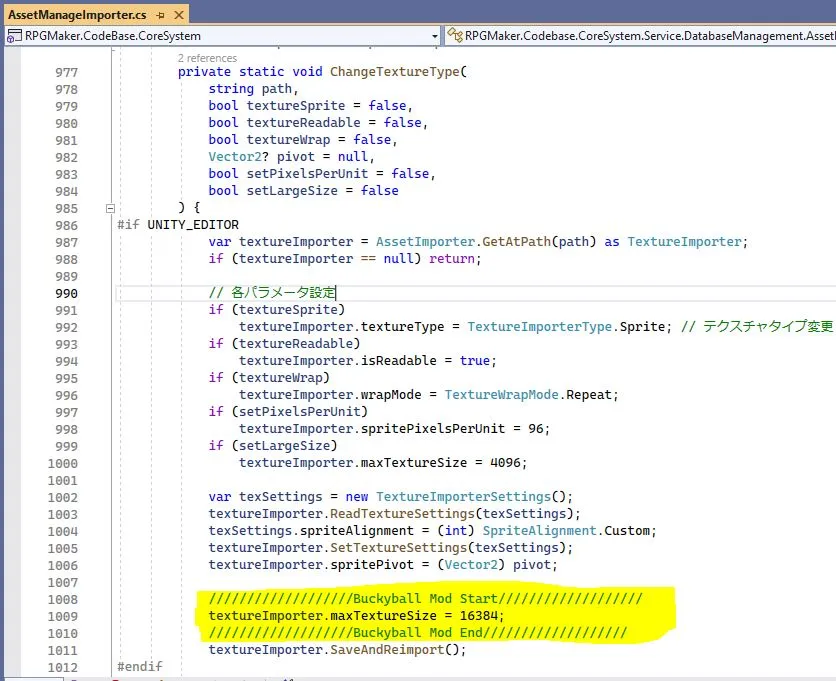Click the 16384 value in highlighted code

click(x=475, y=616)
